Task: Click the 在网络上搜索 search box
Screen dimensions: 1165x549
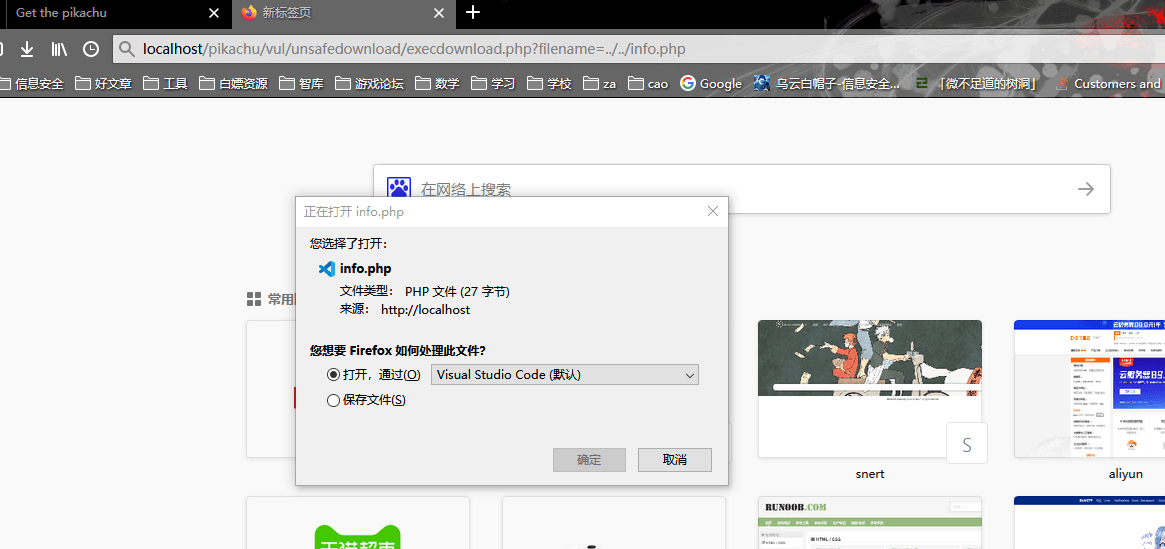Action: [741, 189]
